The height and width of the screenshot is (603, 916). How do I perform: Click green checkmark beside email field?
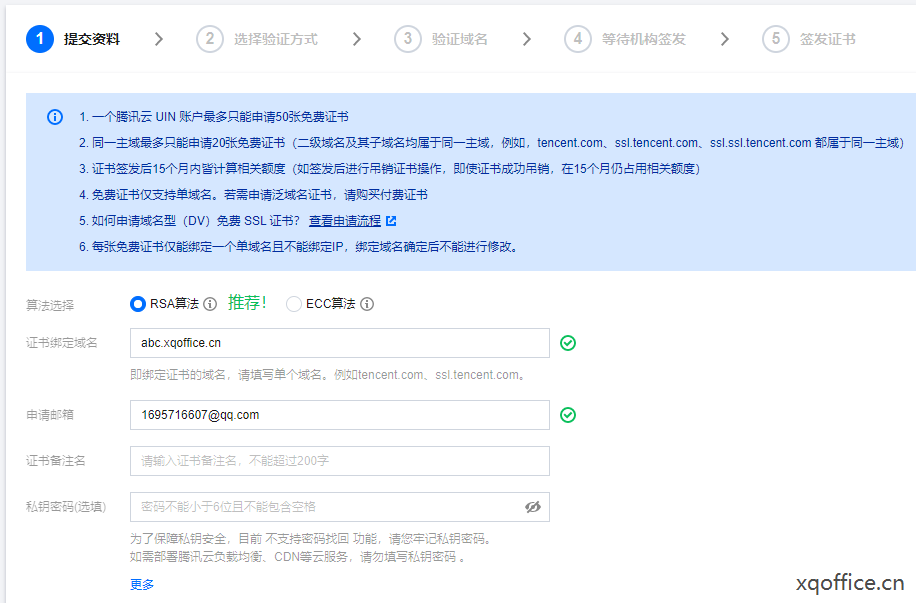click(568, 415)
